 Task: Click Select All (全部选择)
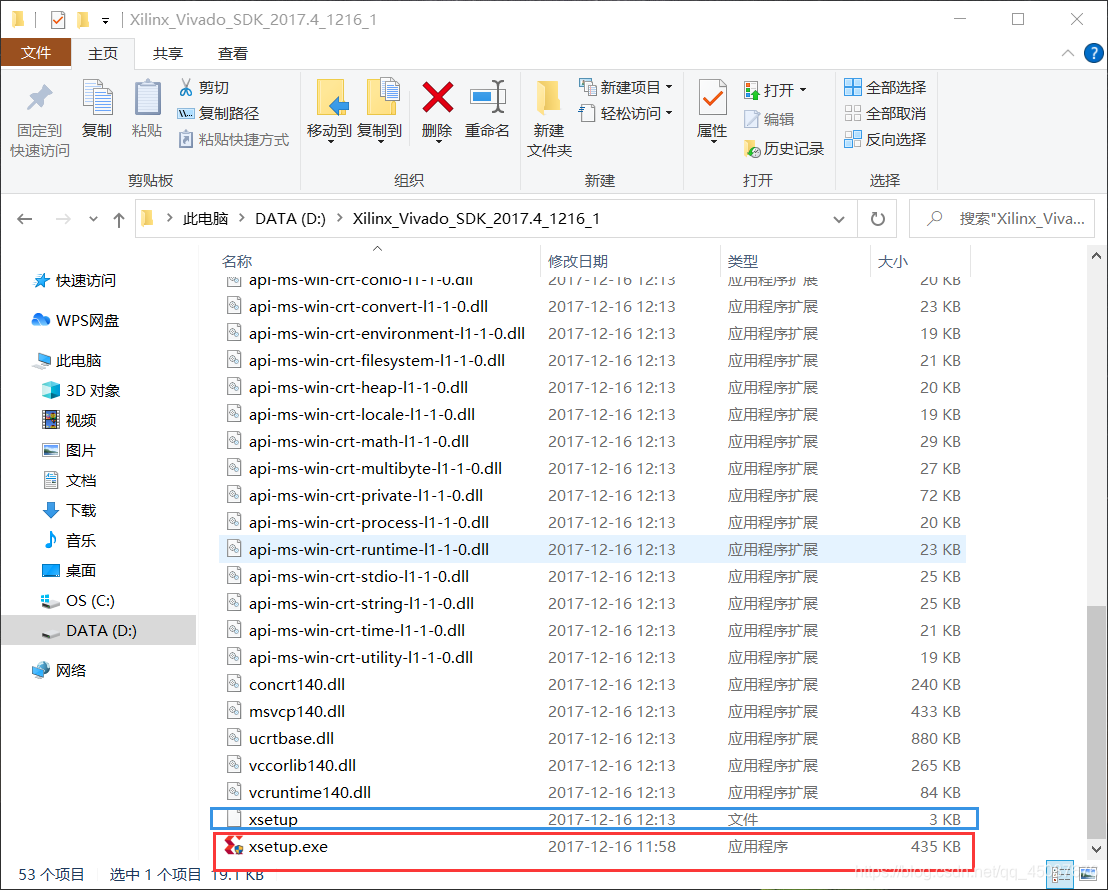point(885,87)
